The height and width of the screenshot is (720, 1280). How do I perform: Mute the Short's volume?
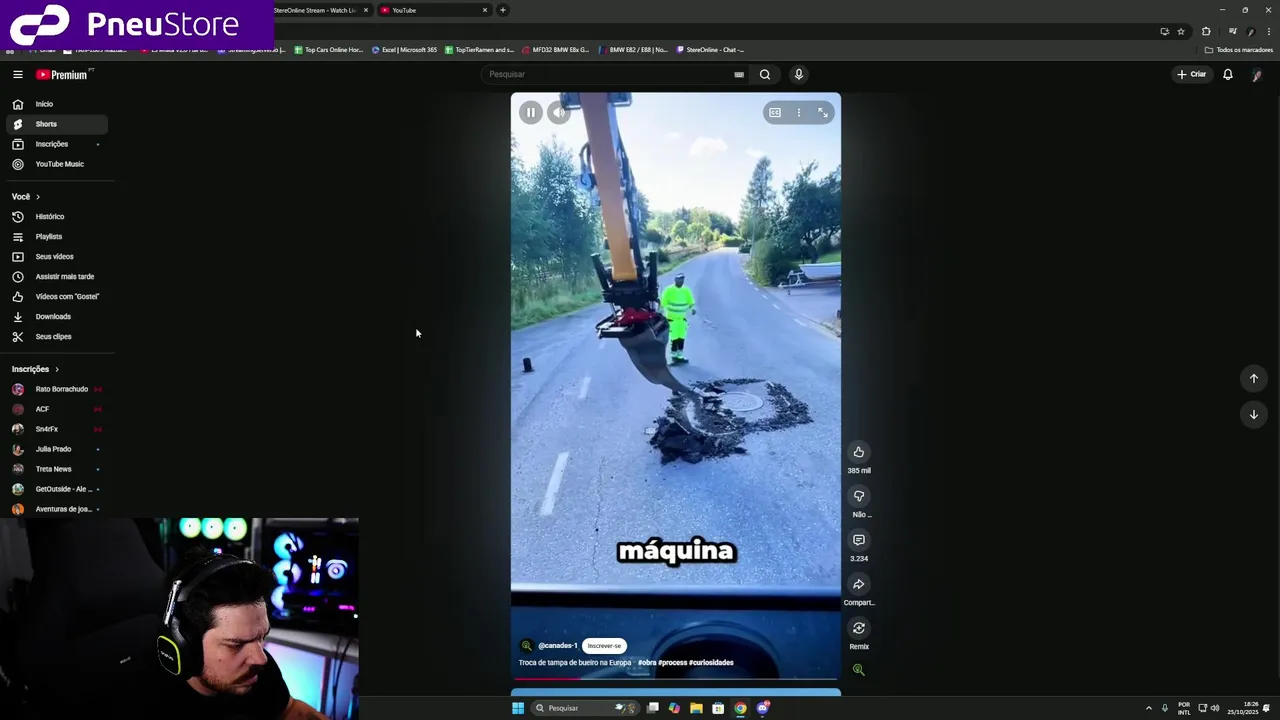559,113
